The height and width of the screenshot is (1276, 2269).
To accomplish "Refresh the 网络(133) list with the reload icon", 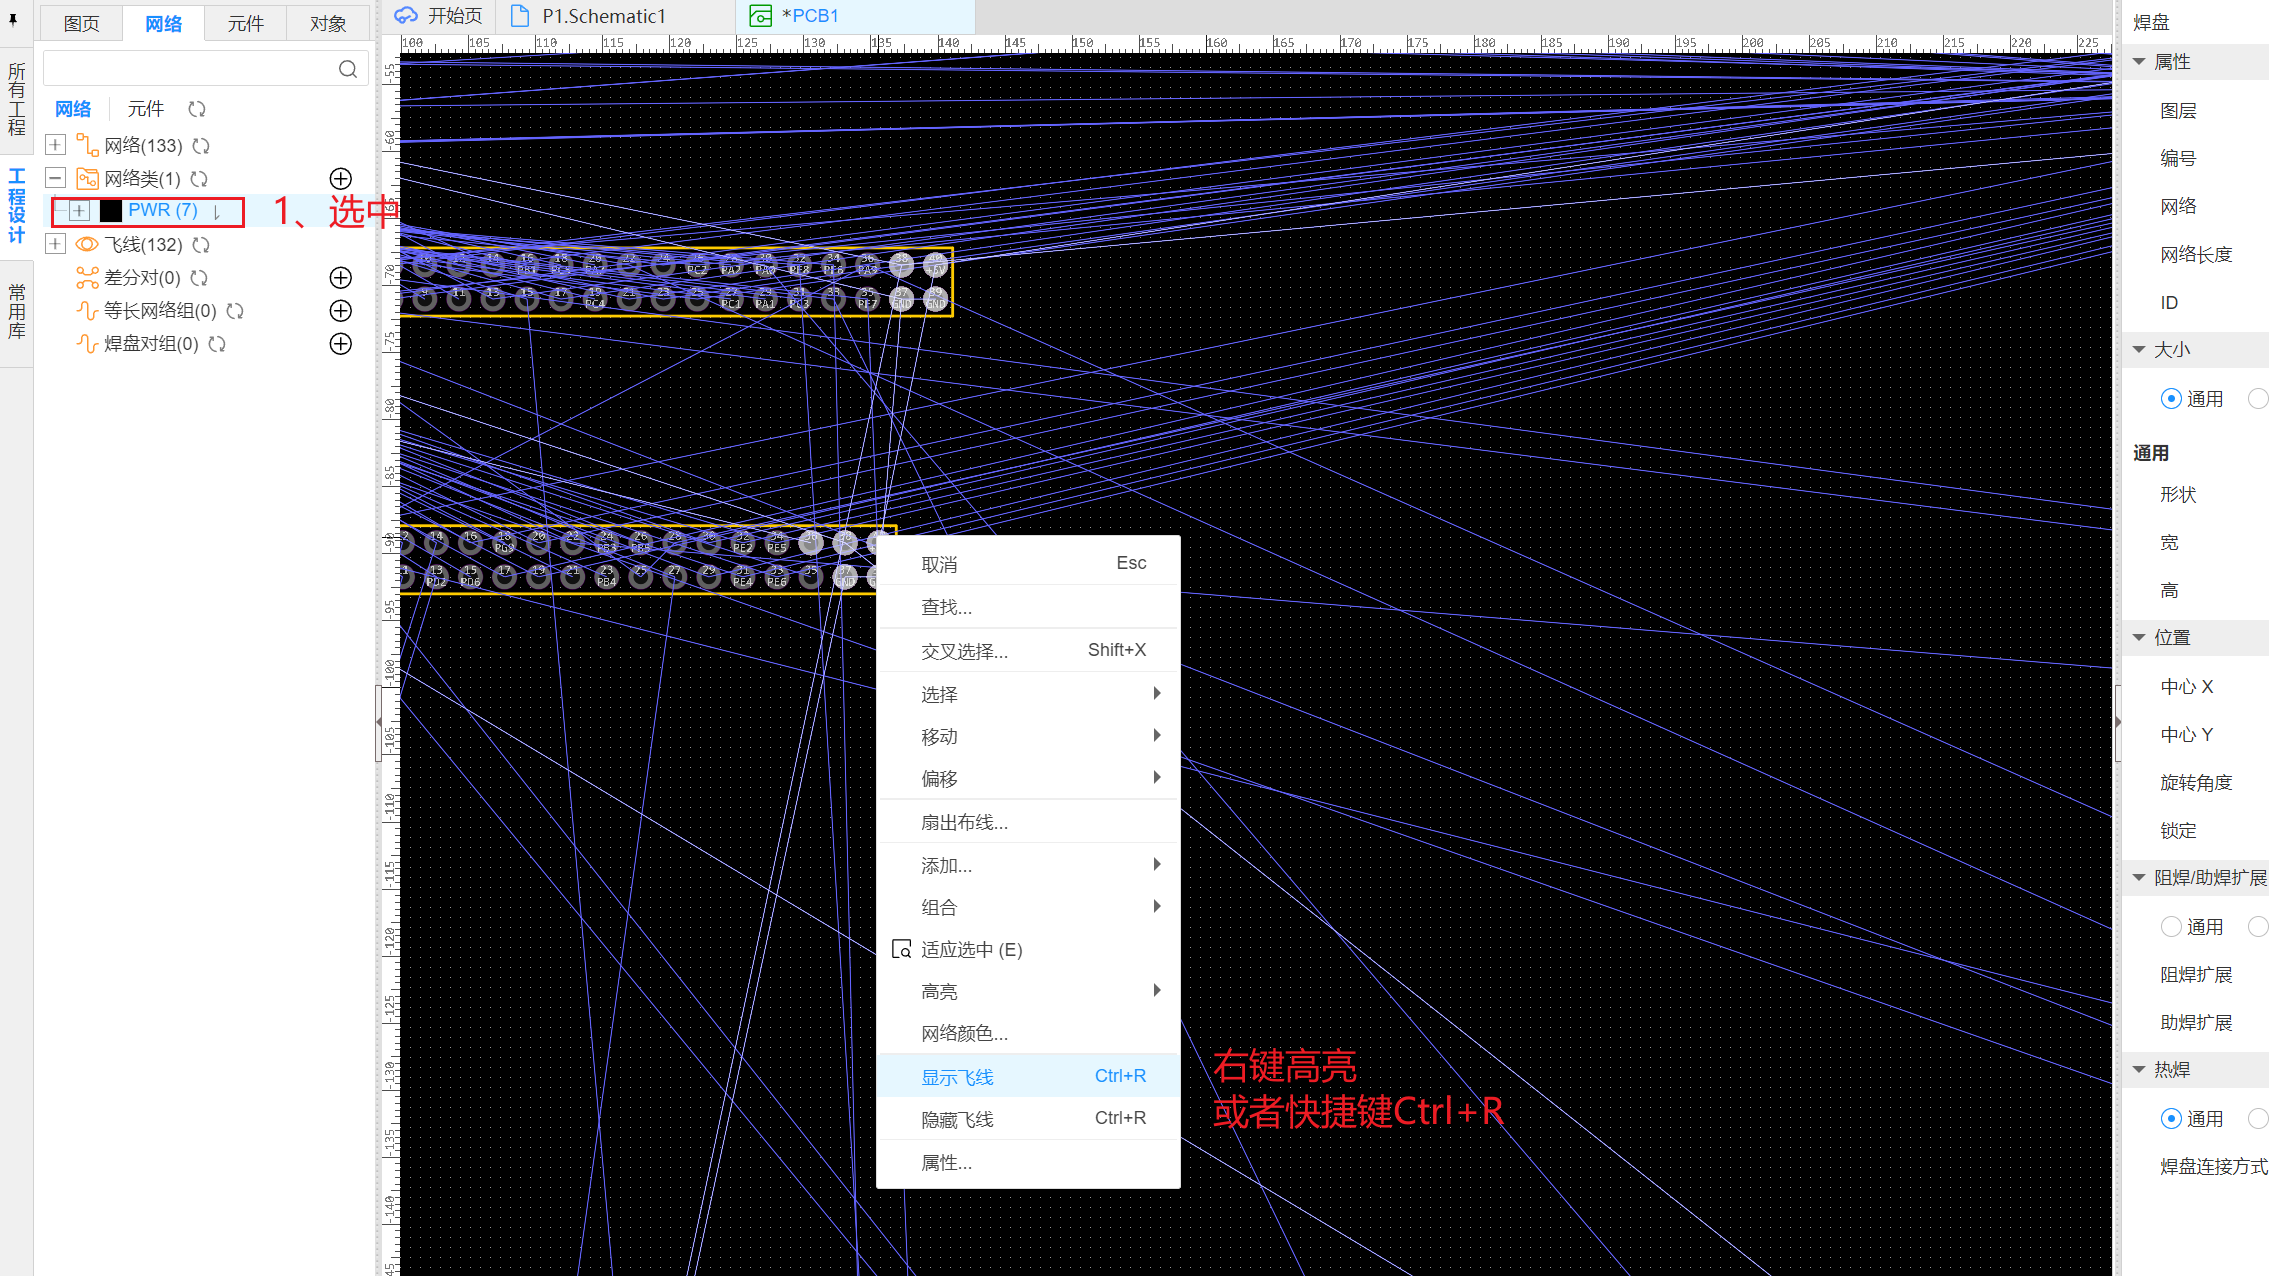I will point(201,146).
